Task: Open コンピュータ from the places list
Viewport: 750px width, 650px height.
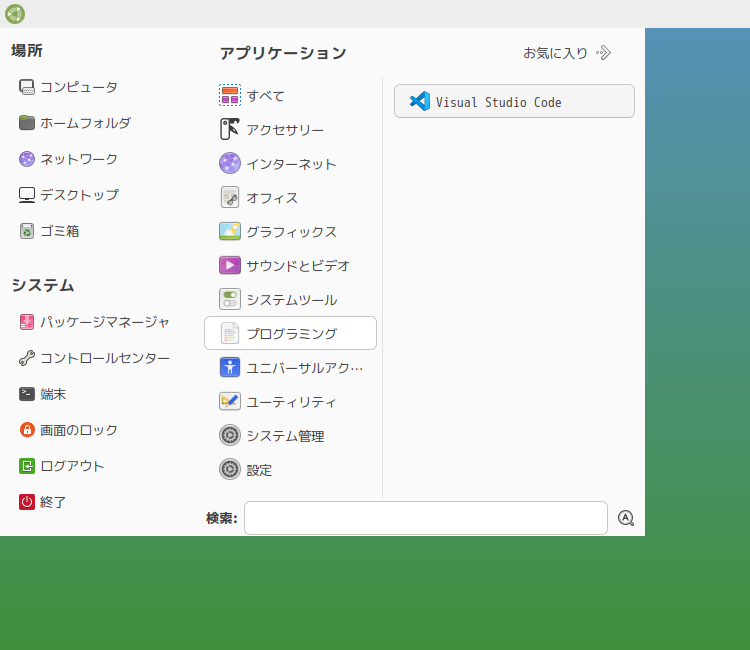Action: (x=68, y=87)
